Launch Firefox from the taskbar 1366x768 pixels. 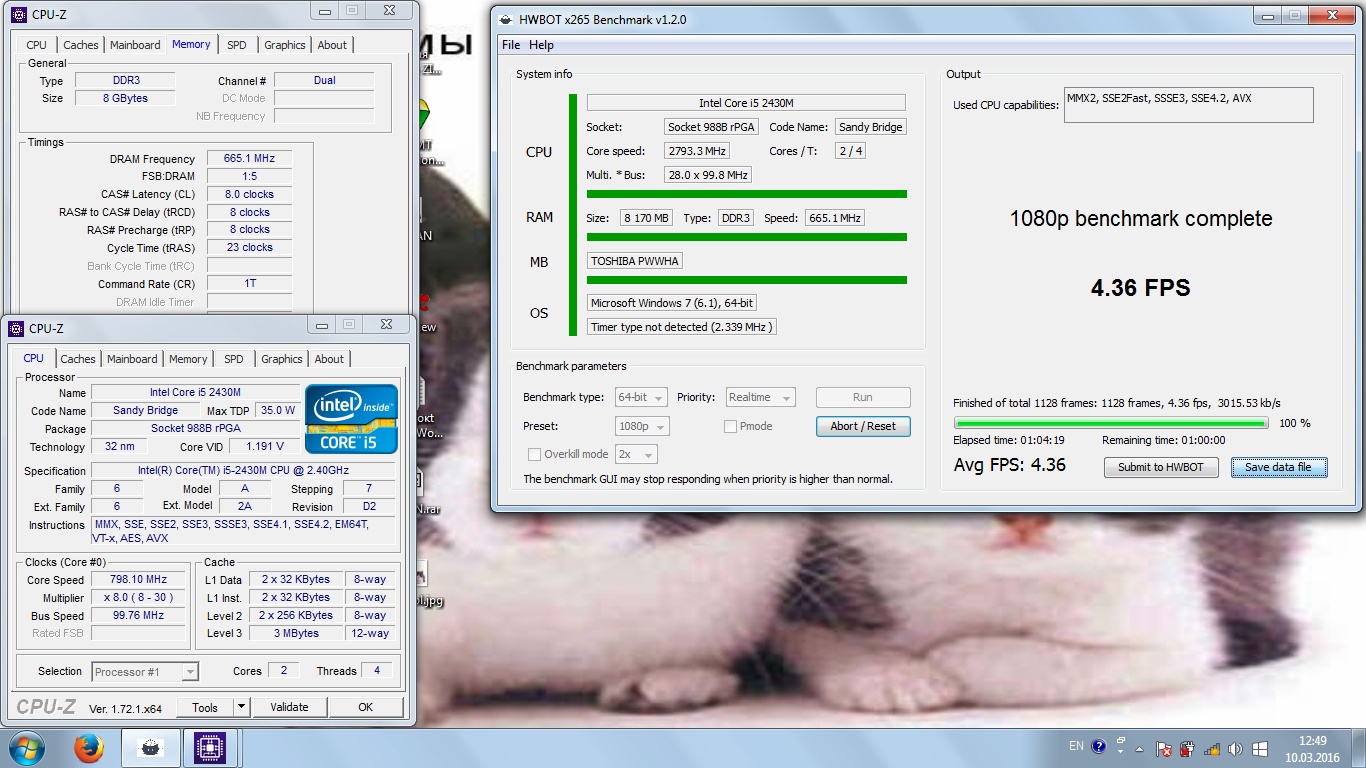90,748
